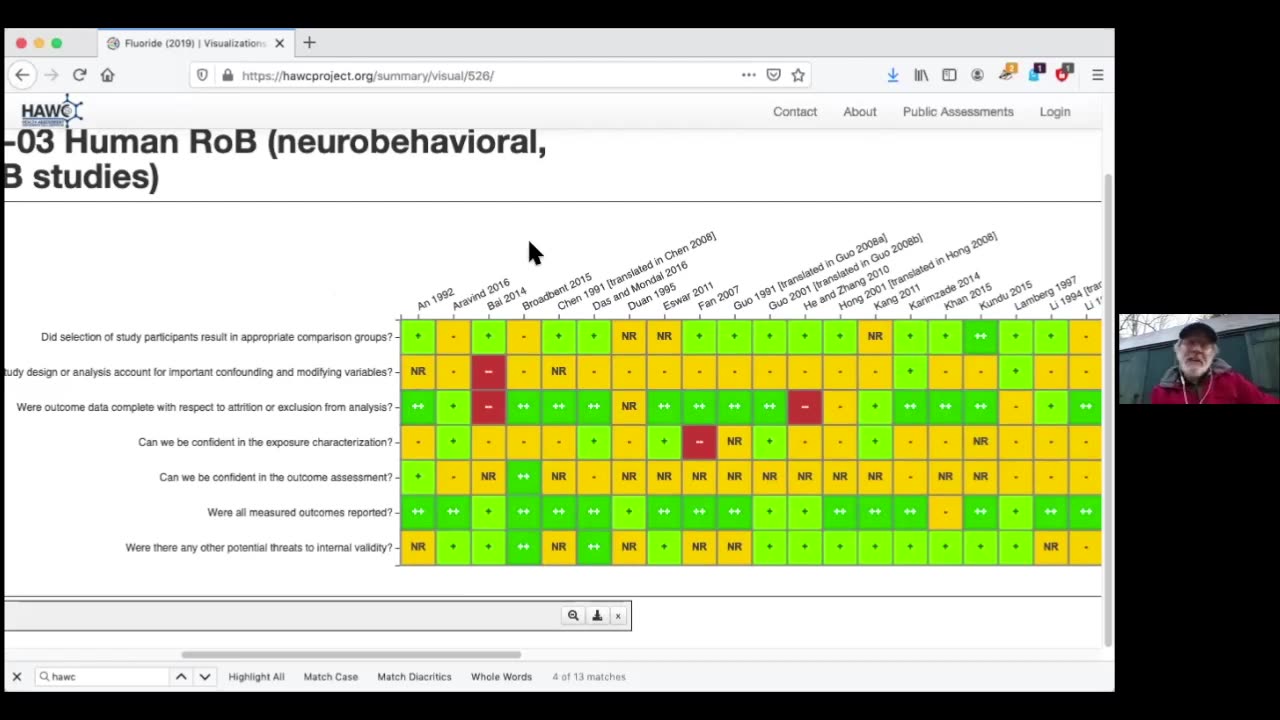
Task: Click the webcam video thumbnail
Action: click(x=1199, y=359)
